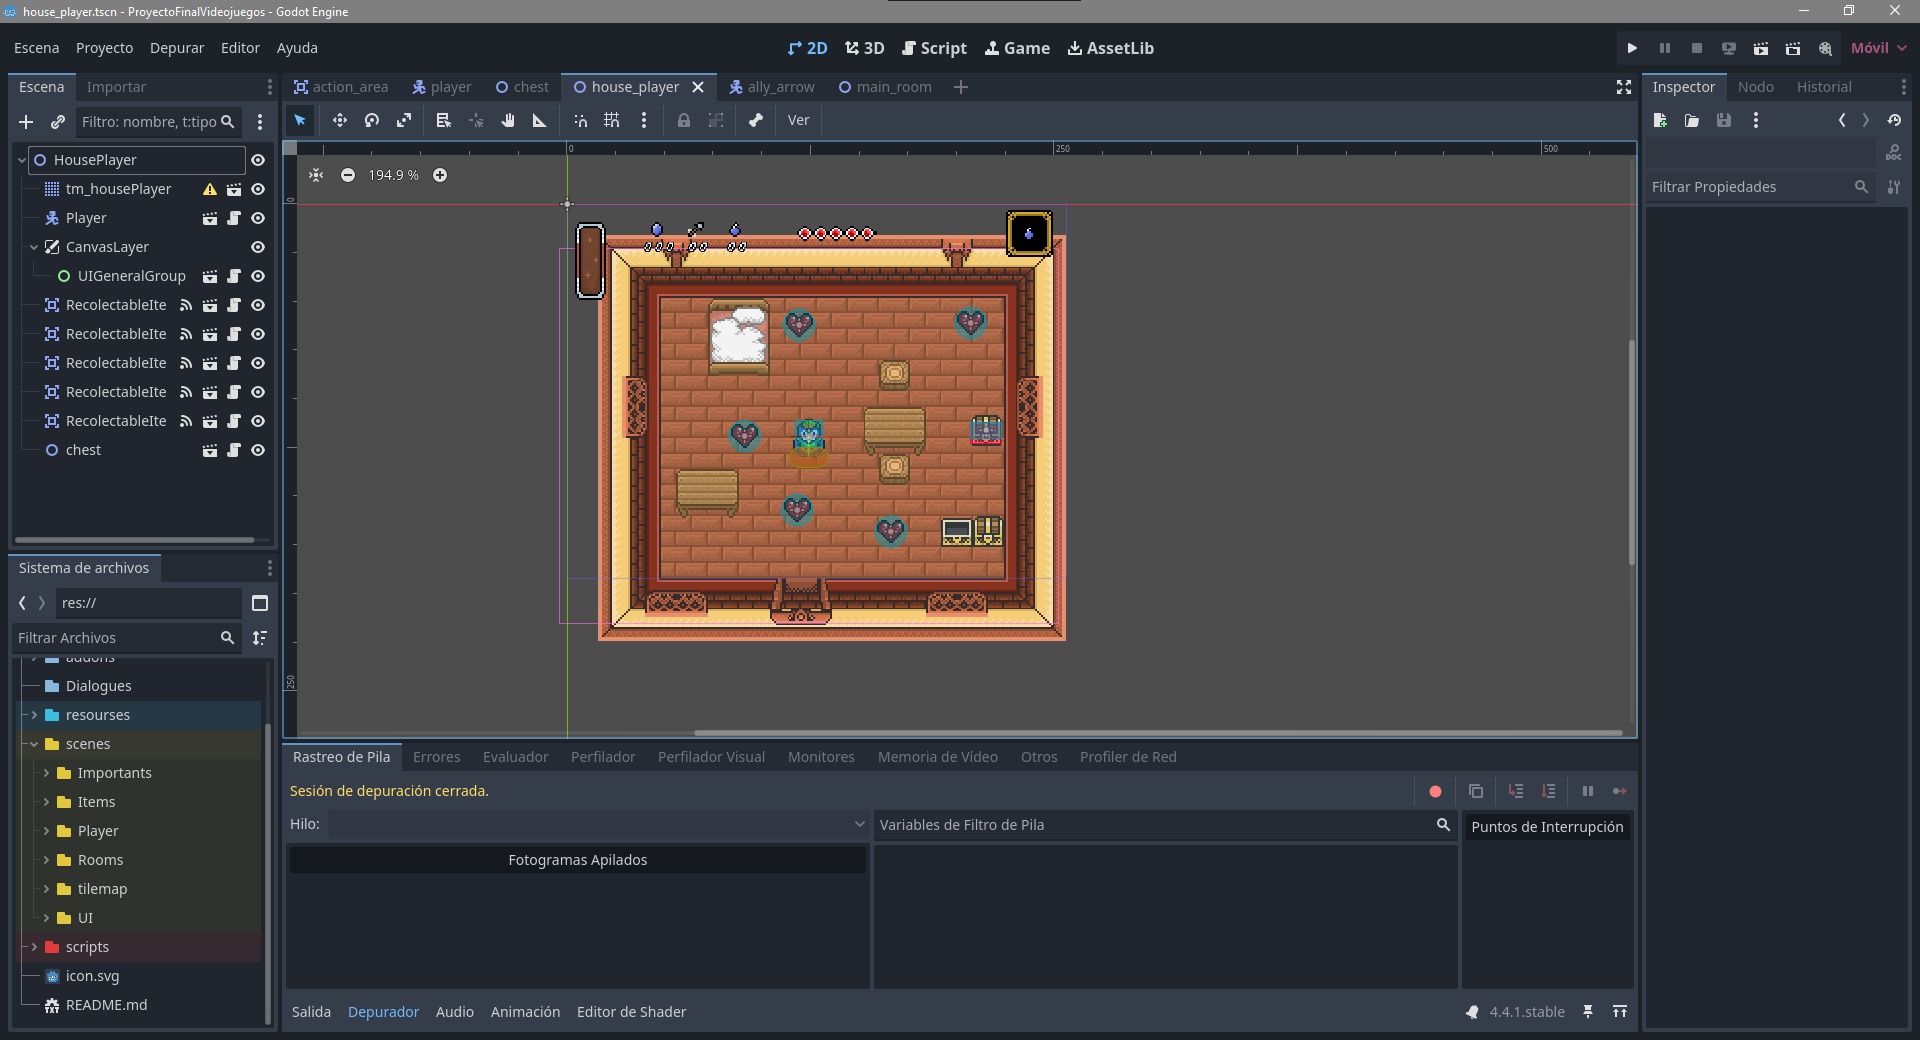The width and height of the screenshot is (1920, 1040).
Task: Open the Ver view menu button
Action: click(x=798, y=120)
